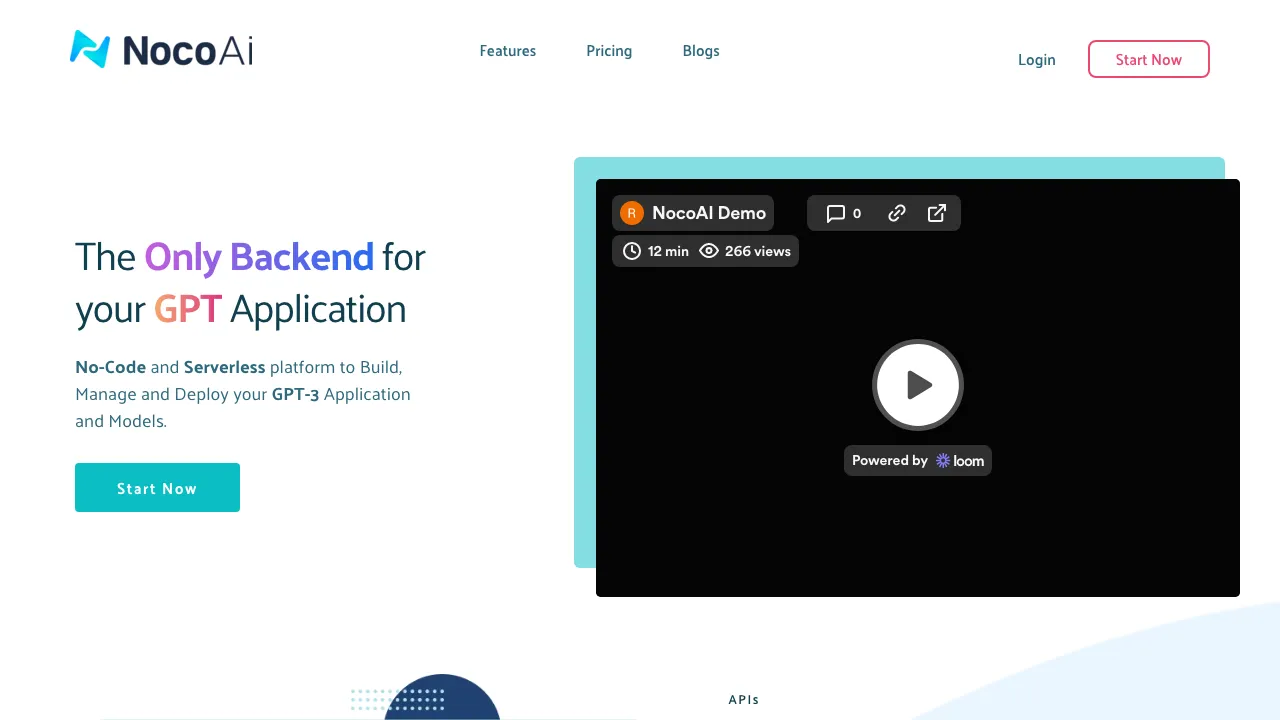Click the APIs heading text
1280x720 pixels.
coord(744,700)
